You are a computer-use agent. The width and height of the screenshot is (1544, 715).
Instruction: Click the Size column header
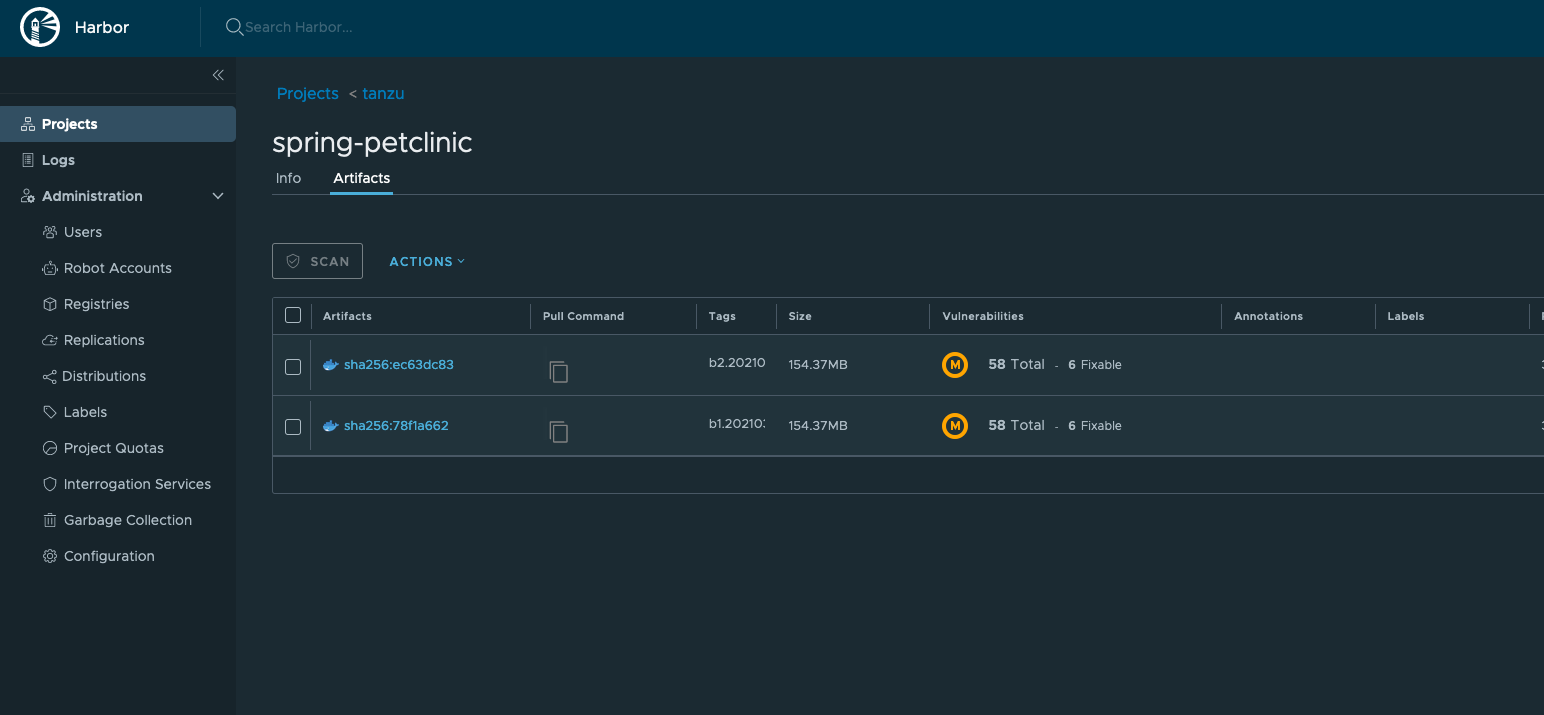pyautogui.click(x=800, y=316)
